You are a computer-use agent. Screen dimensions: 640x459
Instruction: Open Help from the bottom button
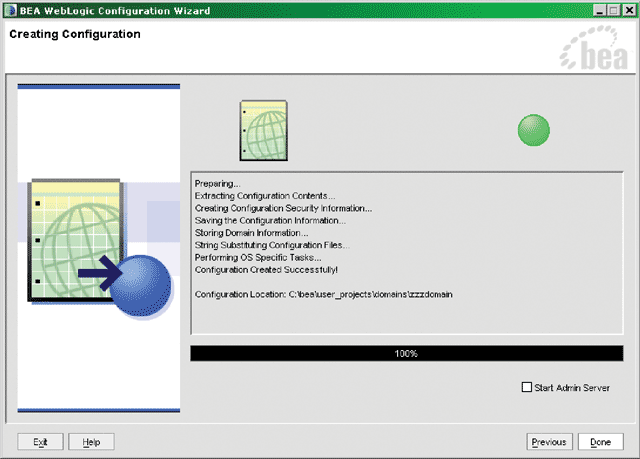pos(91,441)
